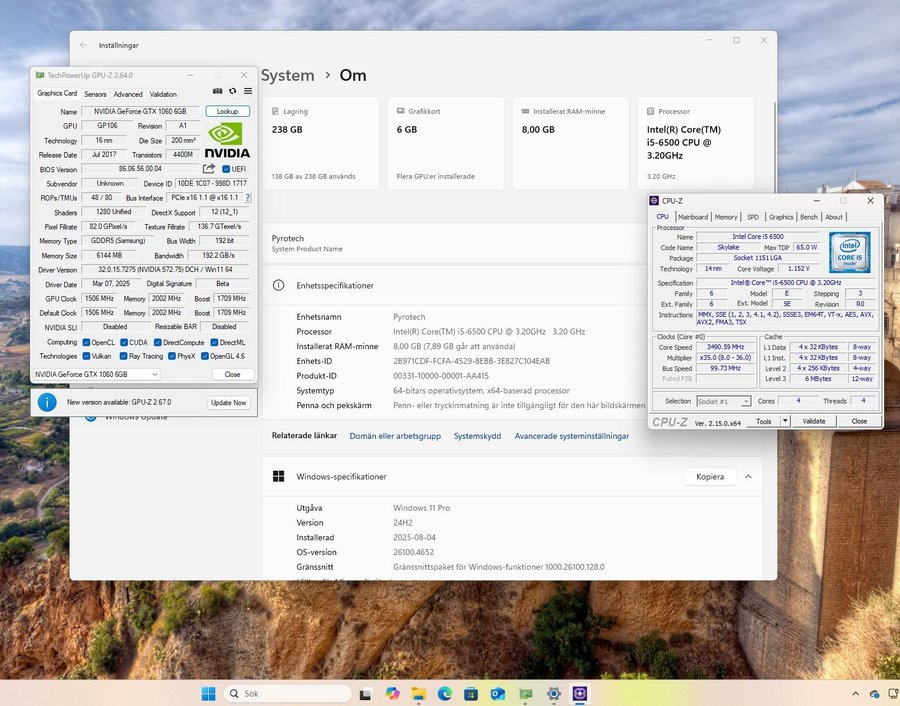Screen dimensions: 900x706
Task: Open Task View from the taskbar
Action: tap(365, 694)
